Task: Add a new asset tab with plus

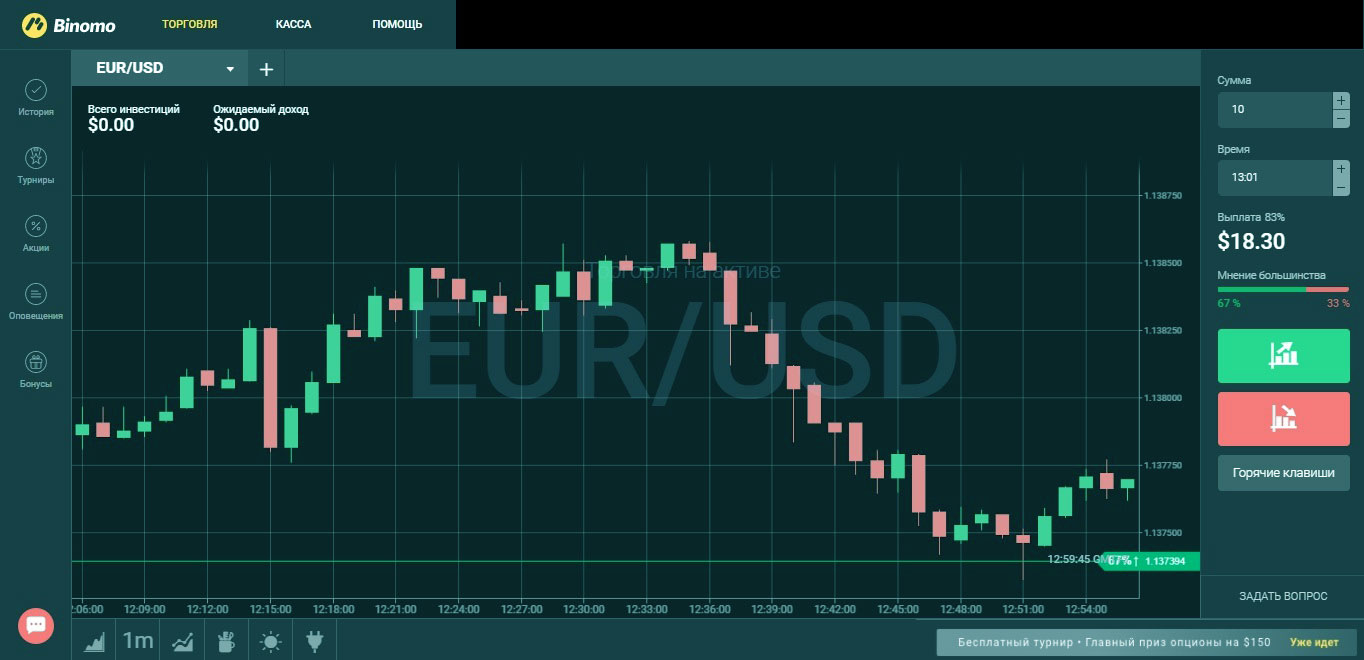Action: [266, 69]
